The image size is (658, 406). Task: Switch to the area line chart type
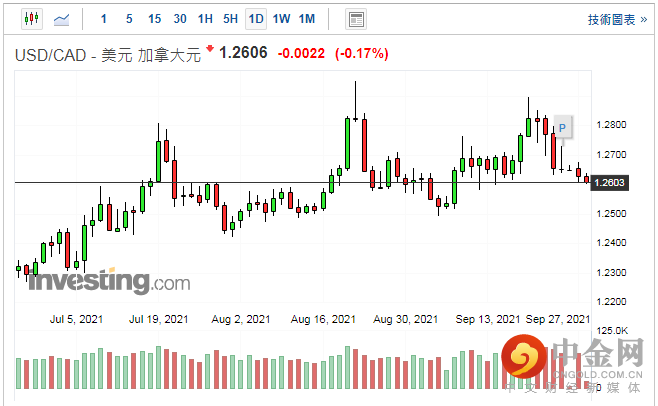[62, 19]
